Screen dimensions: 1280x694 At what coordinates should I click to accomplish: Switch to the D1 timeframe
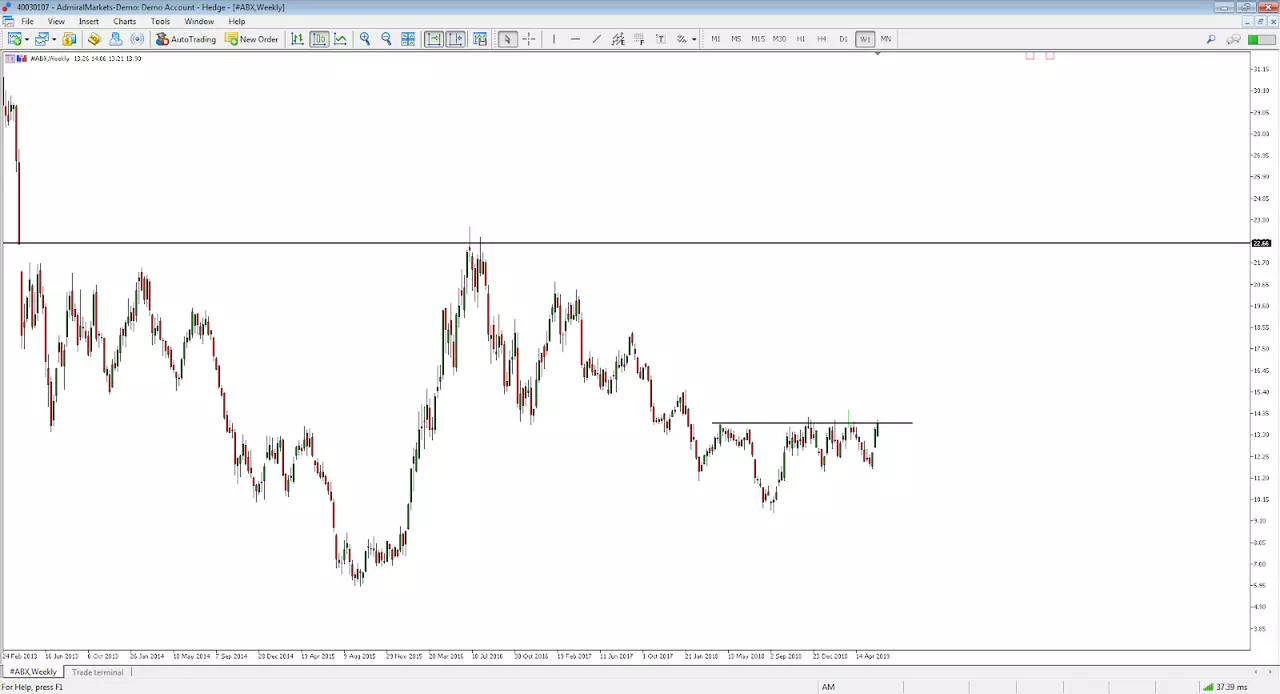point(843,39)
